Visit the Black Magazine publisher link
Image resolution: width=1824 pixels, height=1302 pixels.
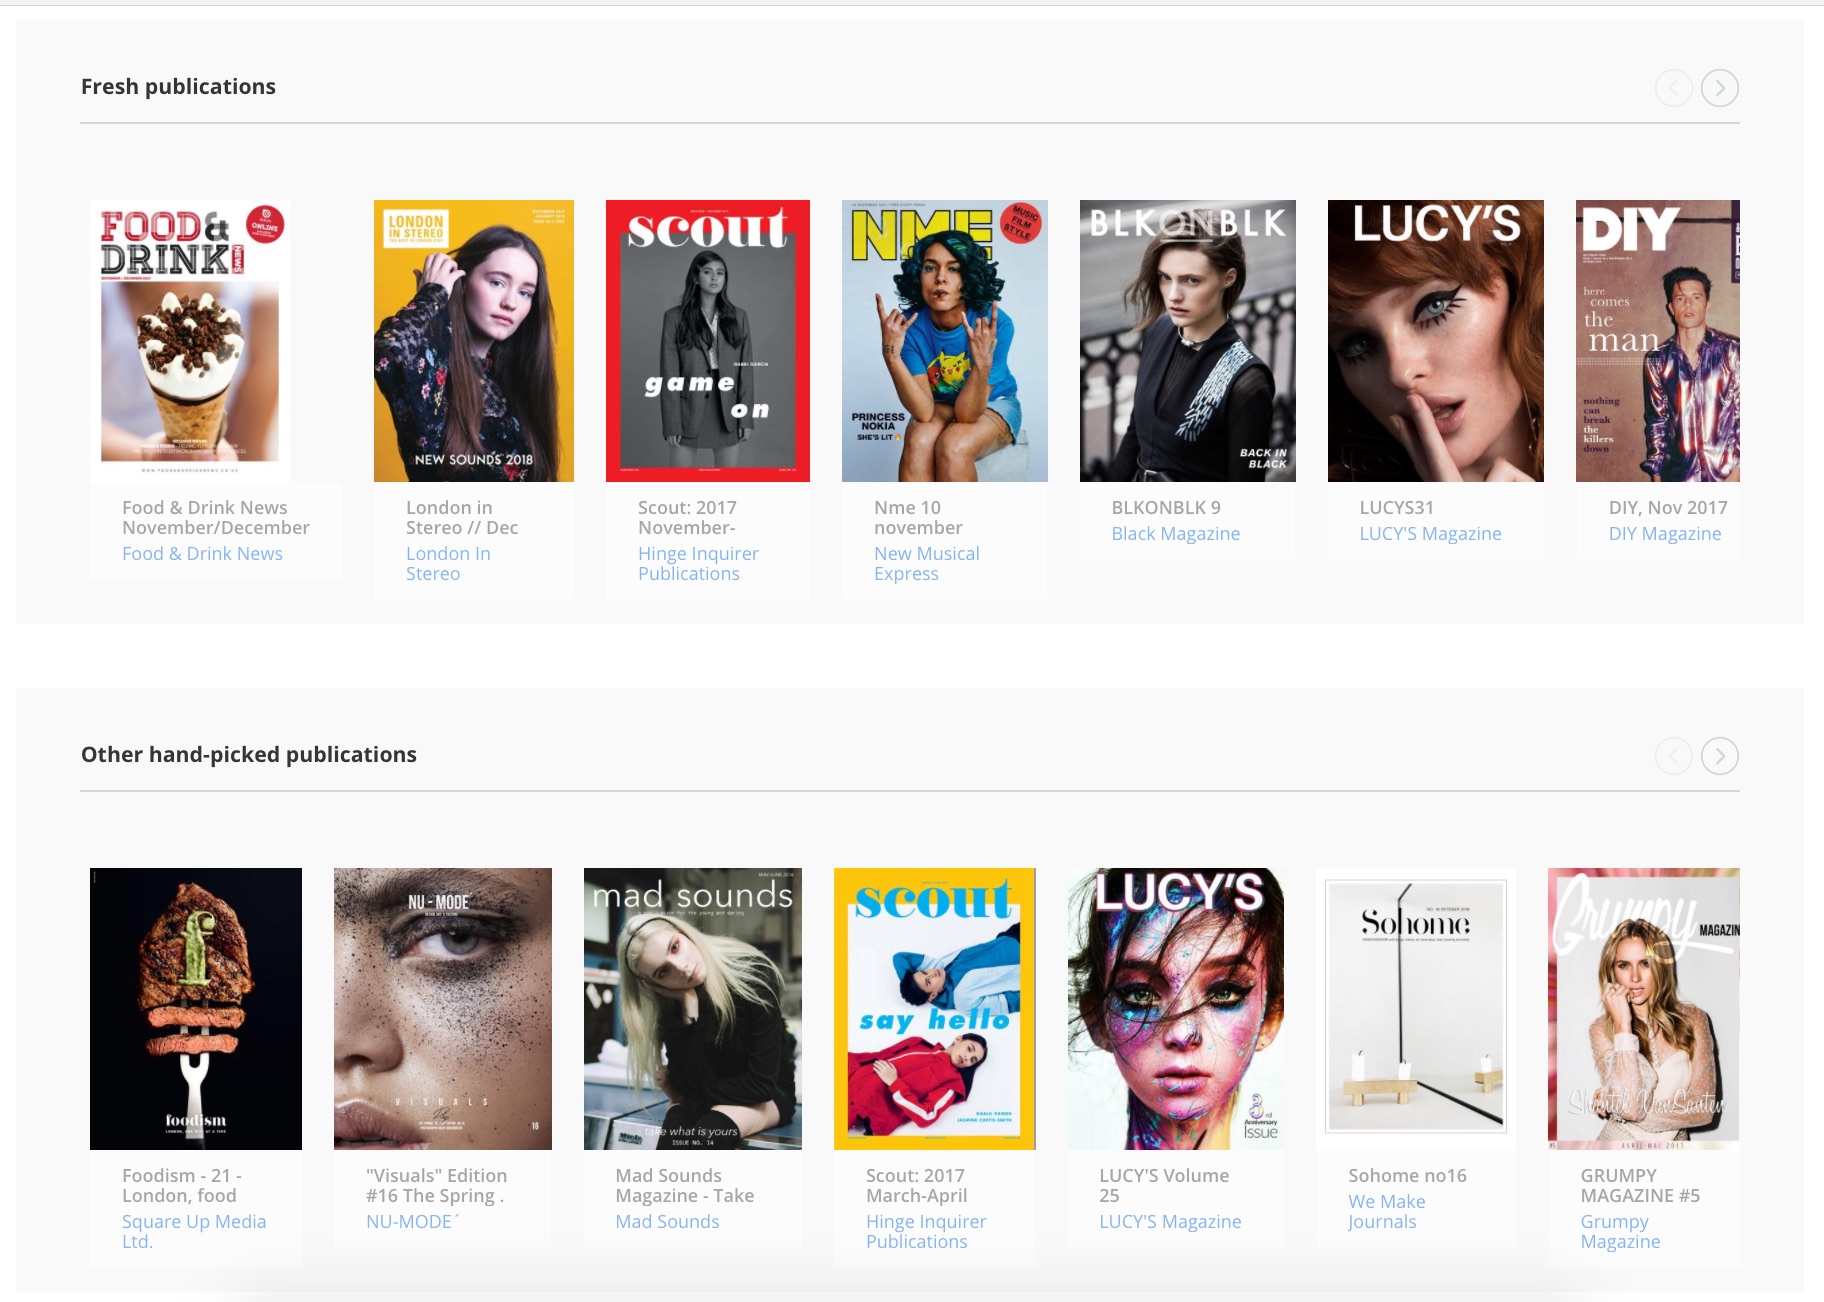[x=1175, y=534]
